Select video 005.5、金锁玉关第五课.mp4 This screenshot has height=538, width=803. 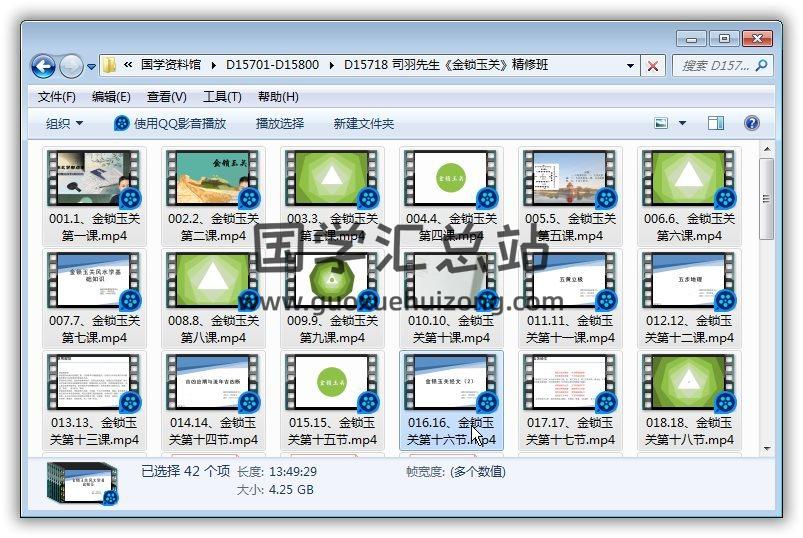click(570, 197)
